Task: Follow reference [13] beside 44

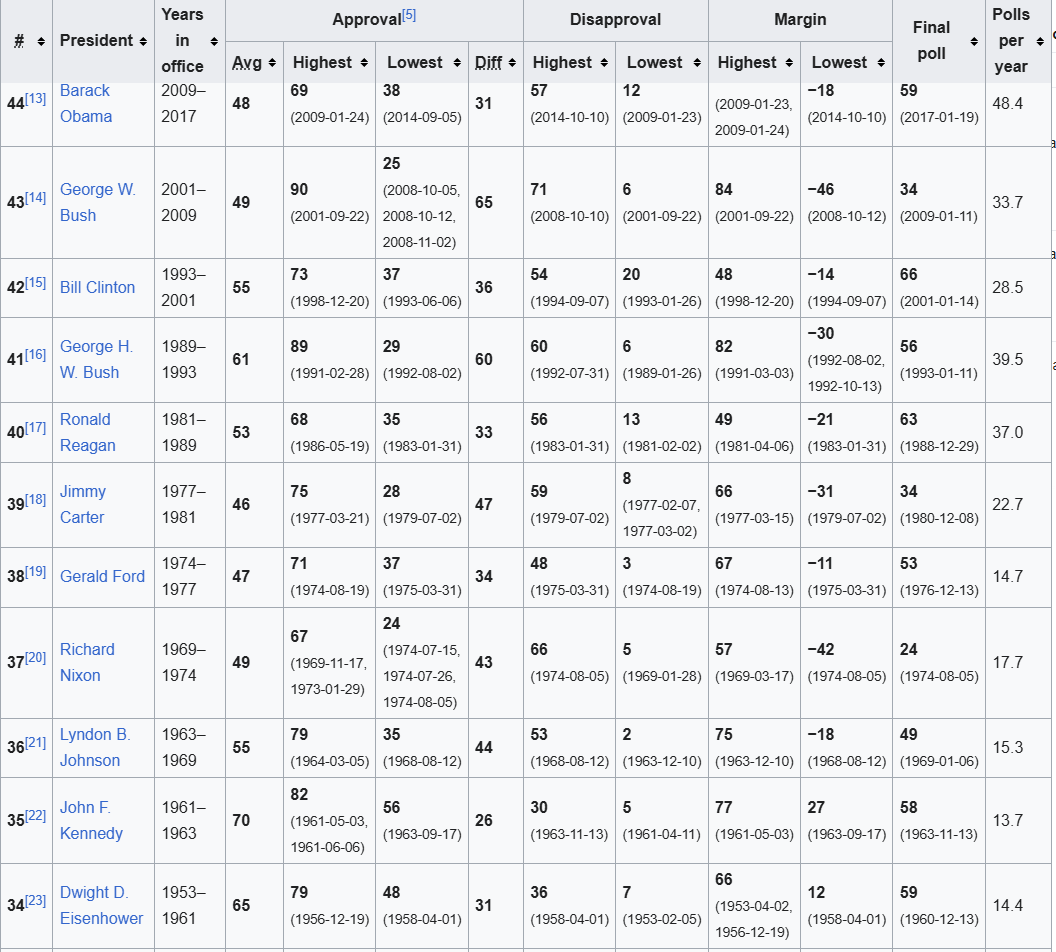Action: point(36,98)
